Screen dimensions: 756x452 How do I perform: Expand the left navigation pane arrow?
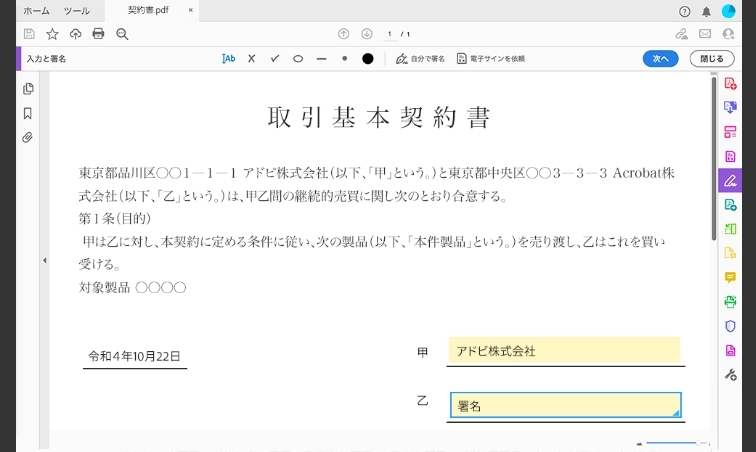(x=44, y=261)
